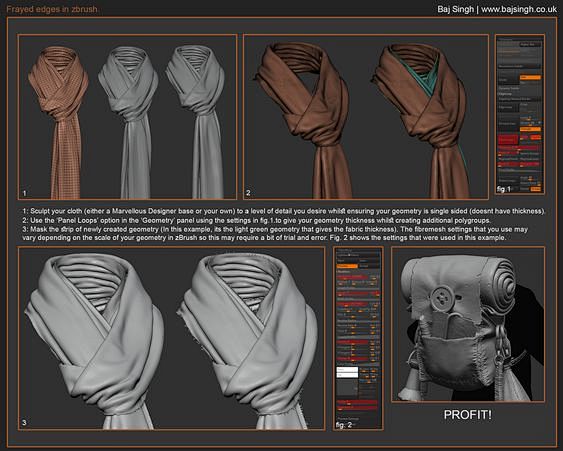The image size is (563, 451).
Task: Click the smooth-edged scarf in step 3
Action: 95,341
